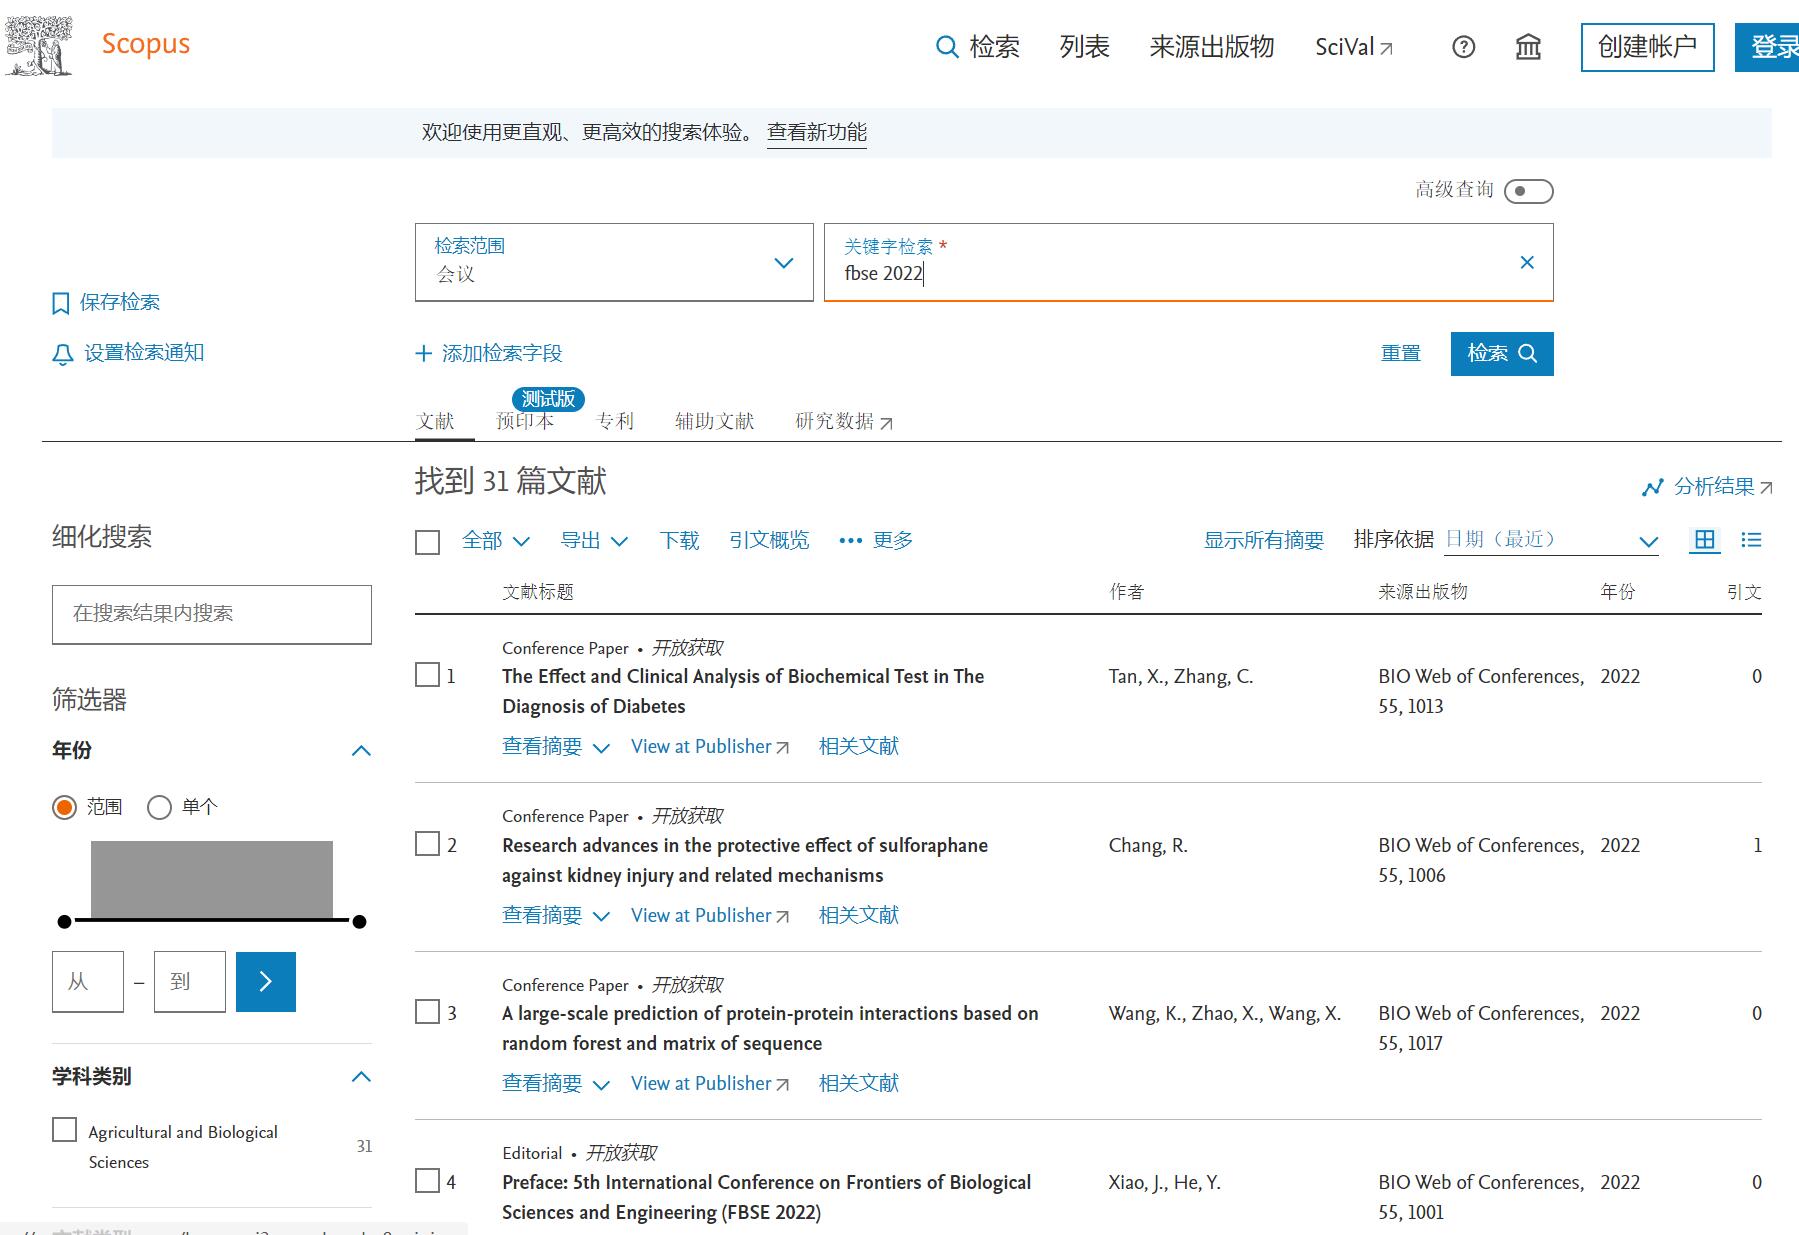This screenshot has height=1235, width=1799.
Task: Open the help question mark icon
Action: 1463,47
